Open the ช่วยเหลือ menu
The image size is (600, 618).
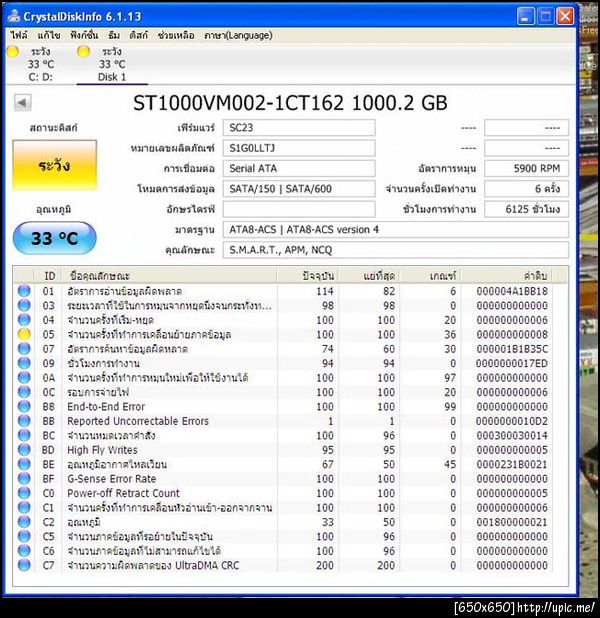pyautogui.click(x=176, y=35)
